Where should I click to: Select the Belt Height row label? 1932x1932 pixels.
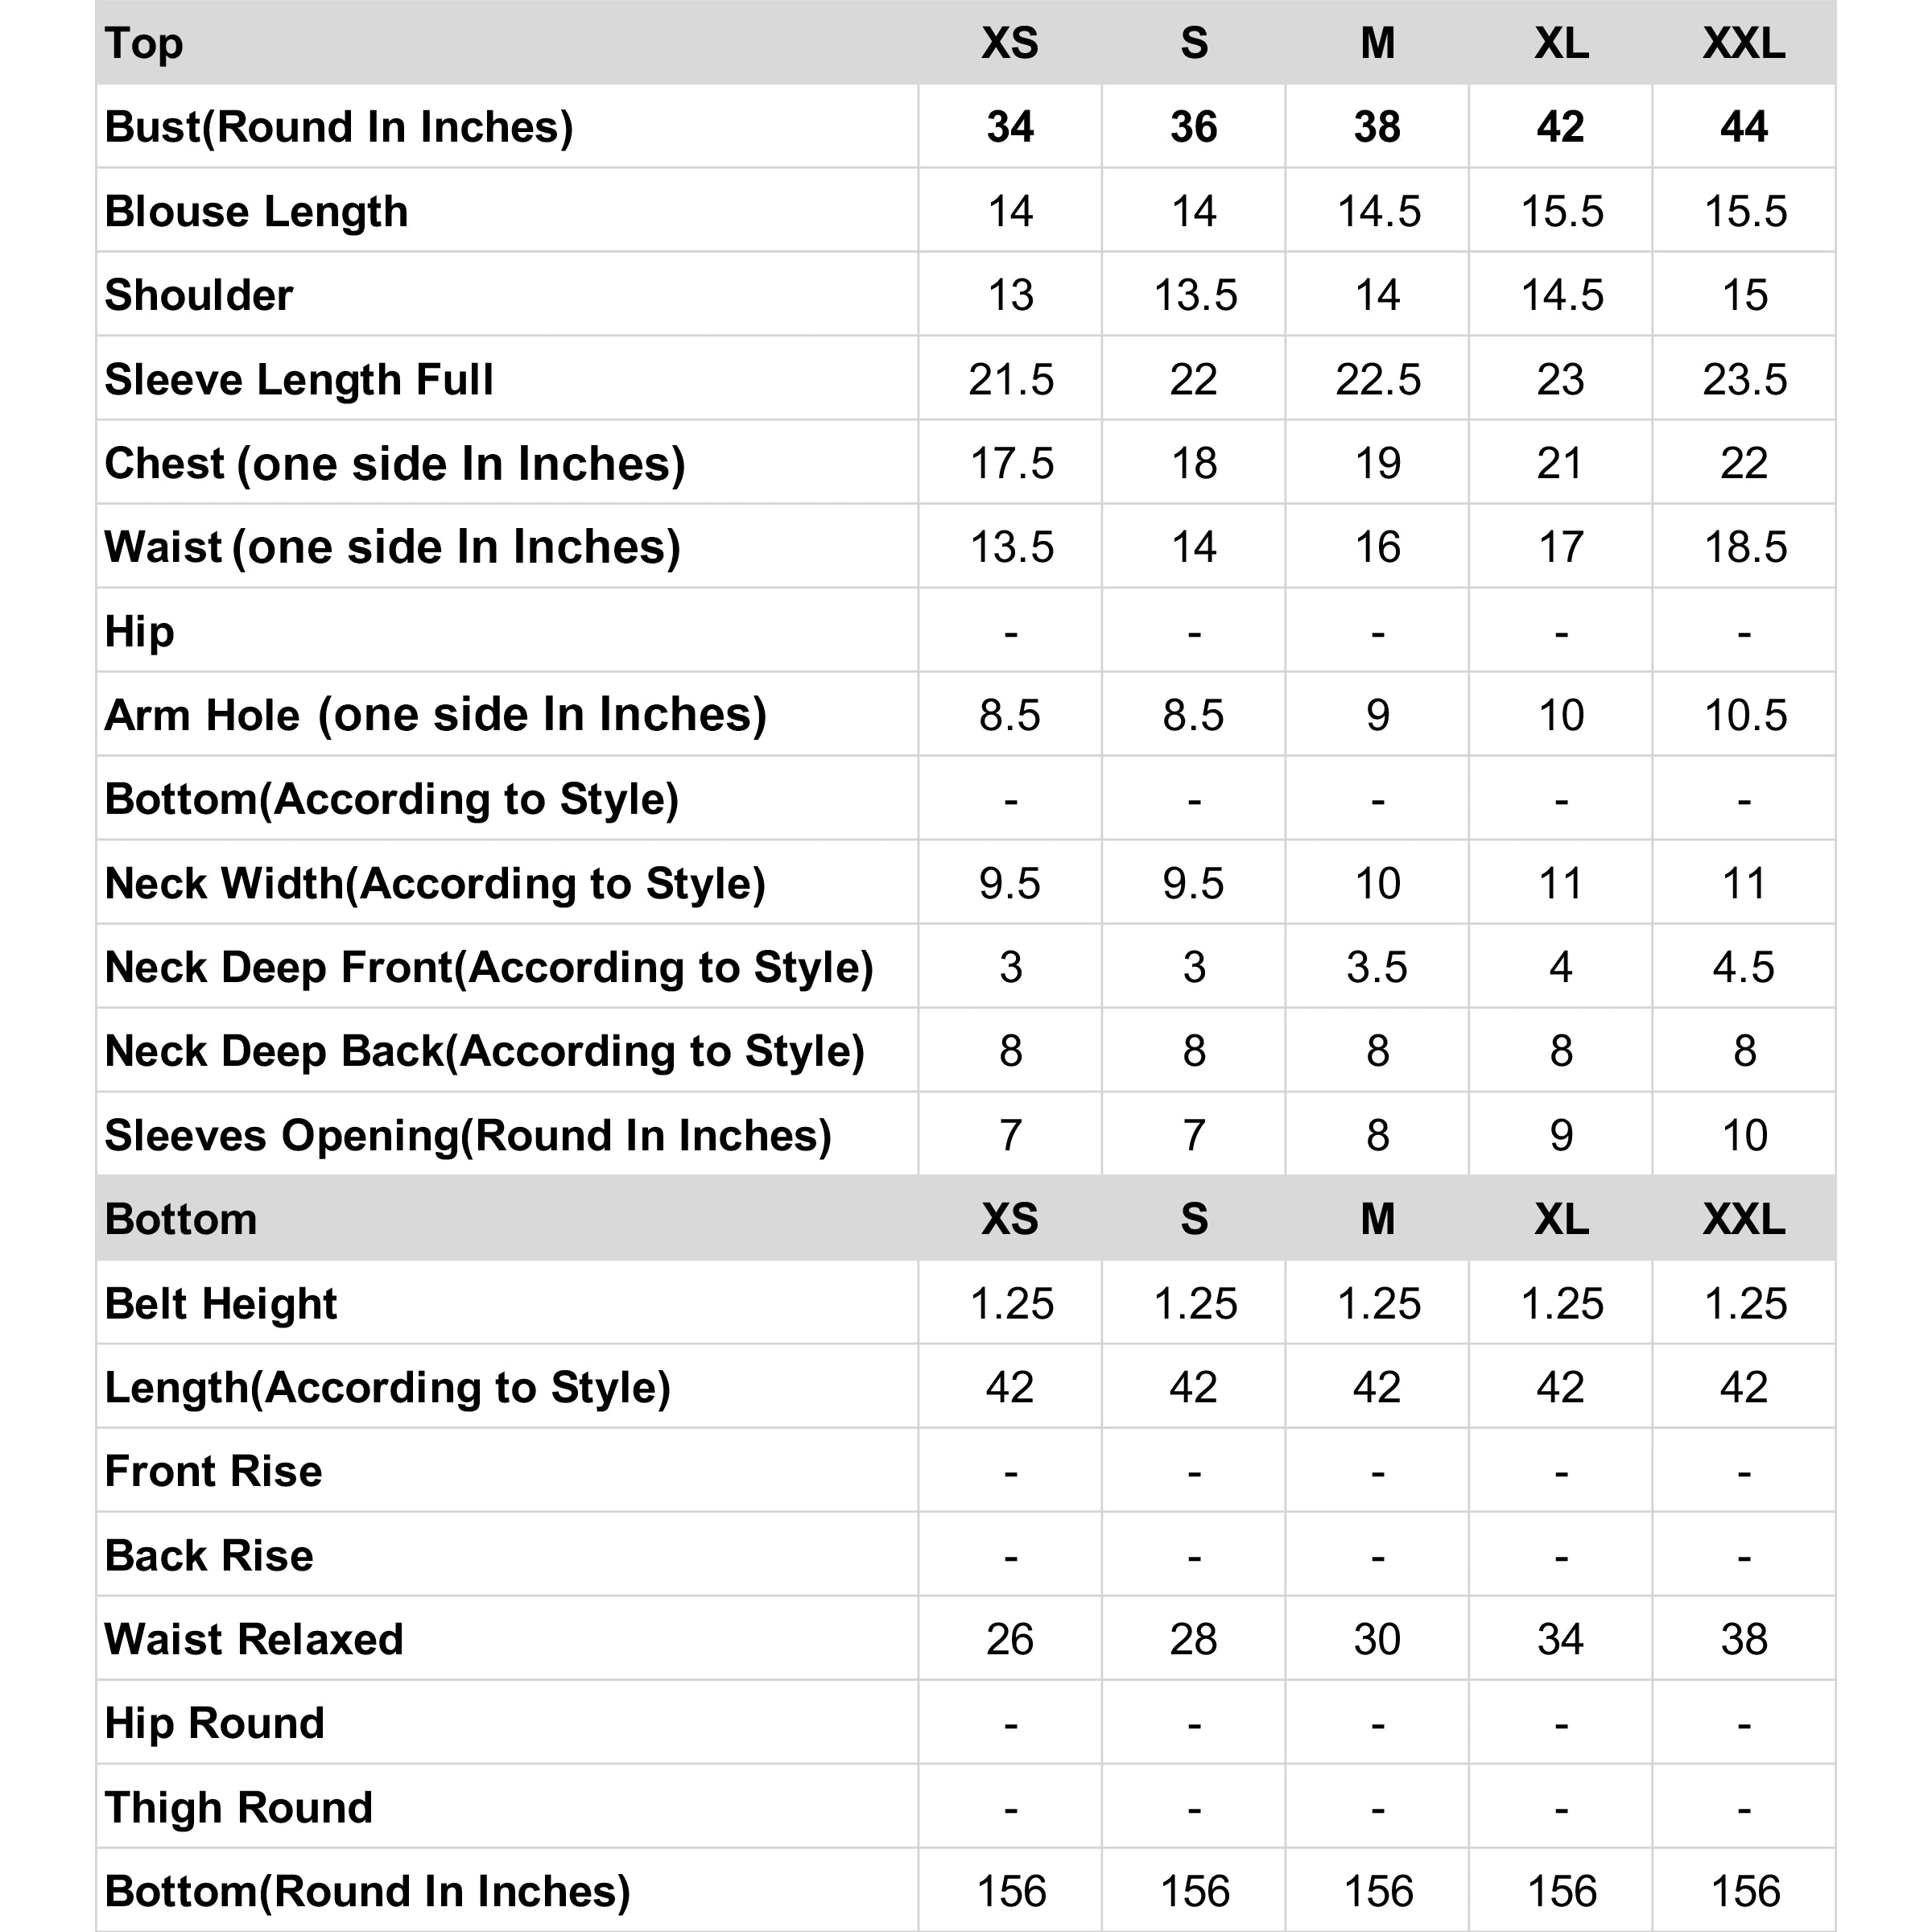click(x=221, y=1304)
